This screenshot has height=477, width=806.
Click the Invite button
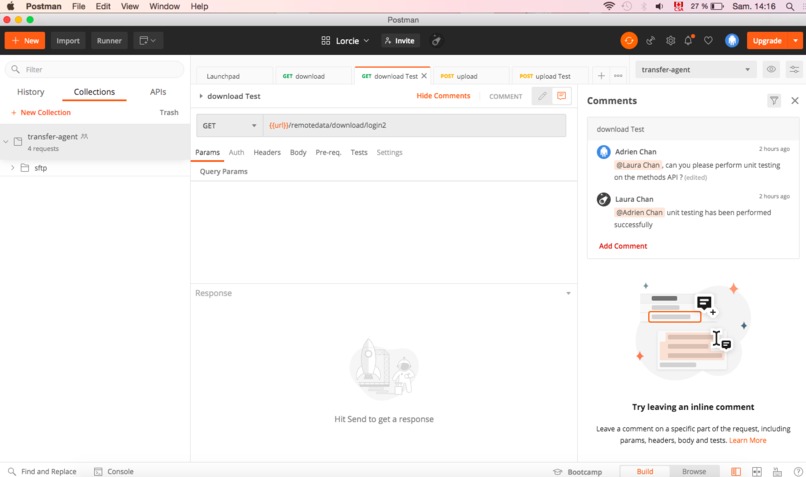(x=400, y=41)
